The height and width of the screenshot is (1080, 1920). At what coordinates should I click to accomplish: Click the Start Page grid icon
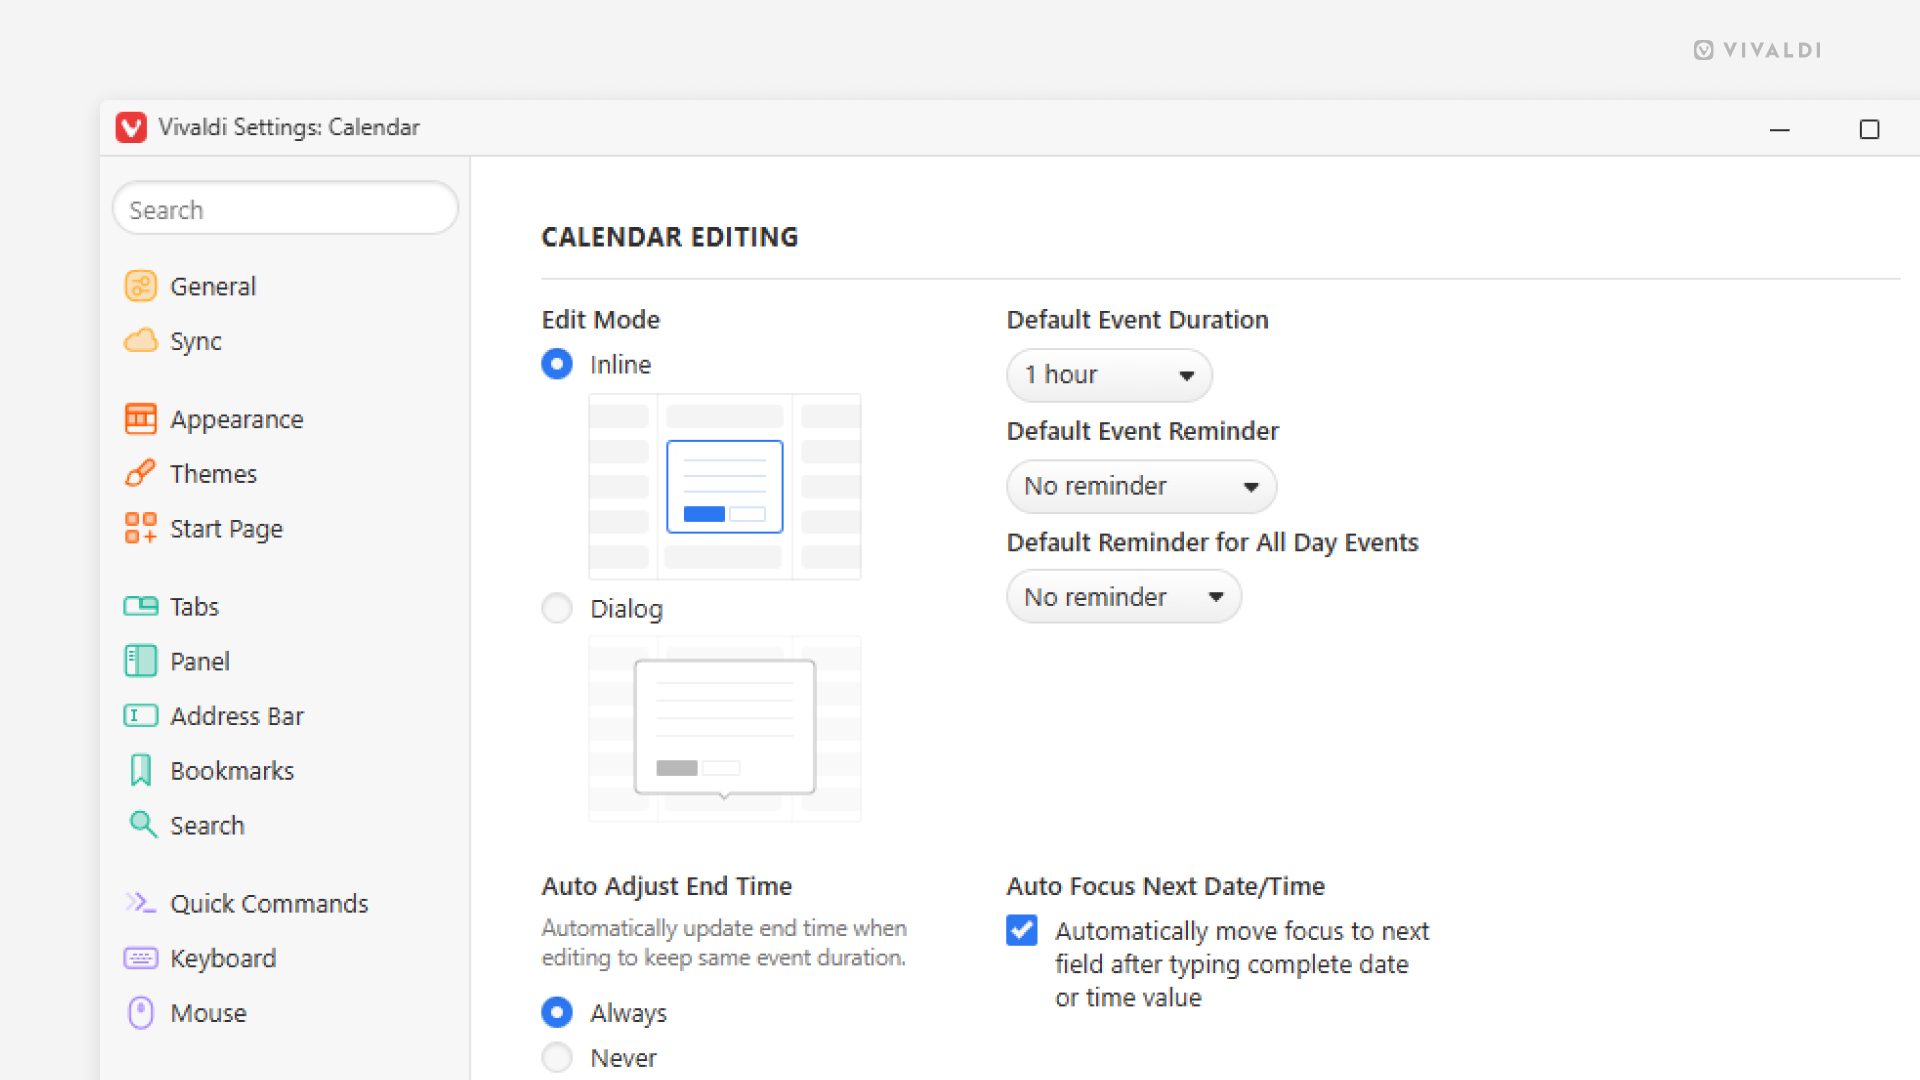tap(140, 528)
